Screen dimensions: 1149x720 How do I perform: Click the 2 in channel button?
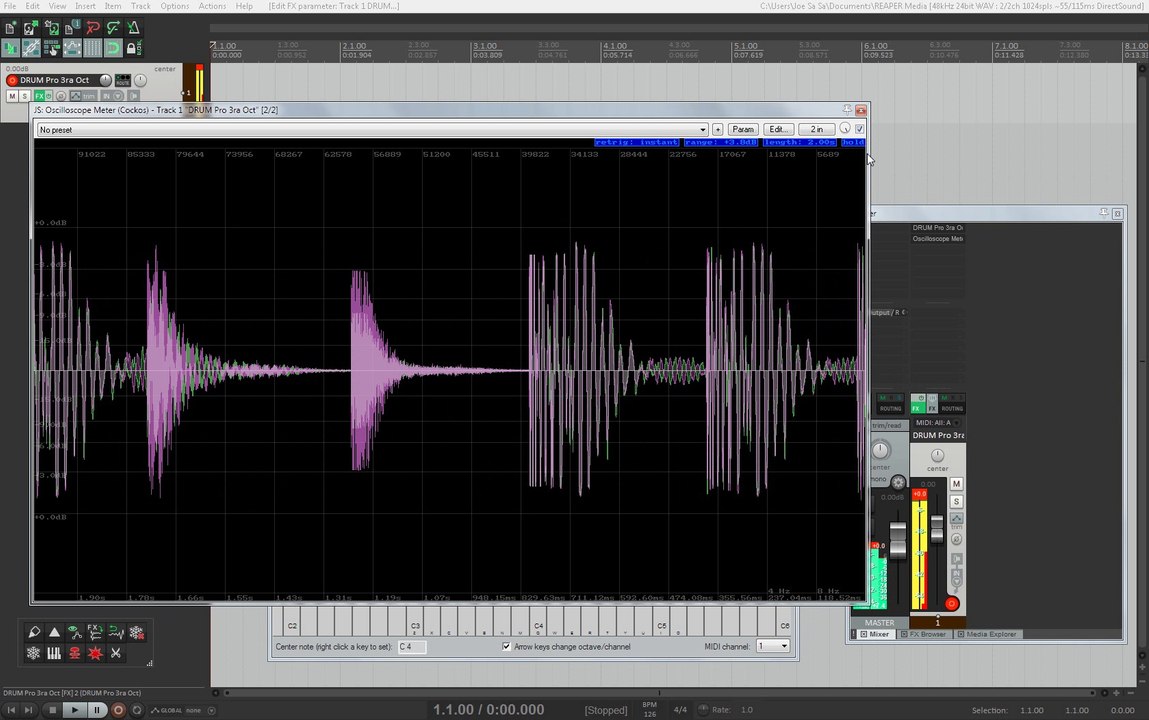[x=816, y=129]
